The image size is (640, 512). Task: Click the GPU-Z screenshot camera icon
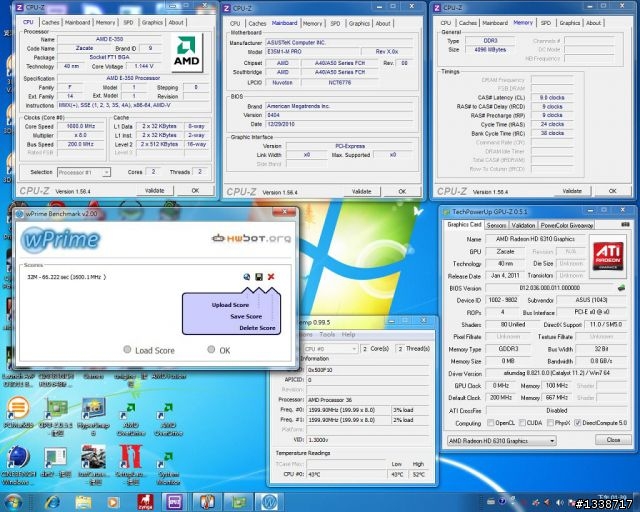(x=625, y=225)
